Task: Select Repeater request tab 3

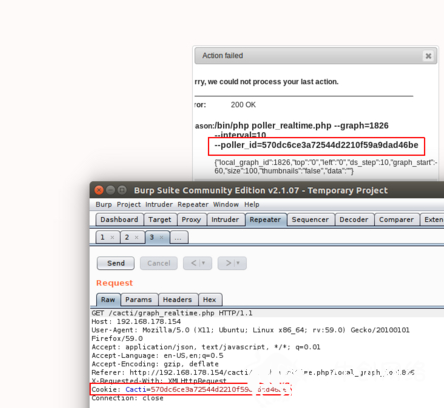Action: point(152,237)
